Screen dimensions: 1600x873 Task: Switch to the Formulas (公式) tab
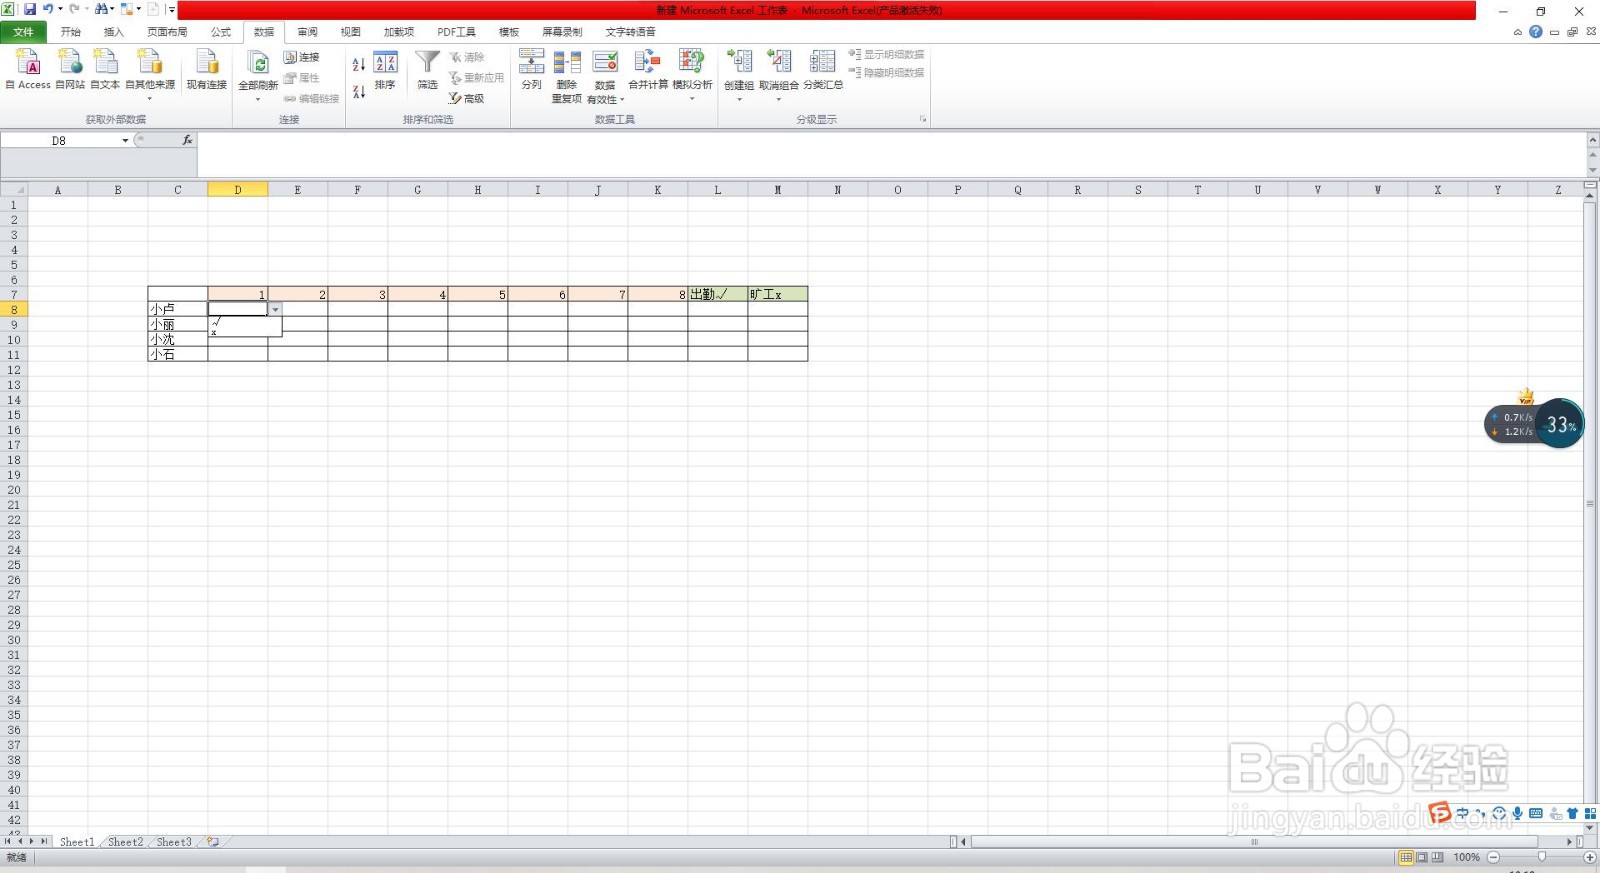[x=221, y=32]
